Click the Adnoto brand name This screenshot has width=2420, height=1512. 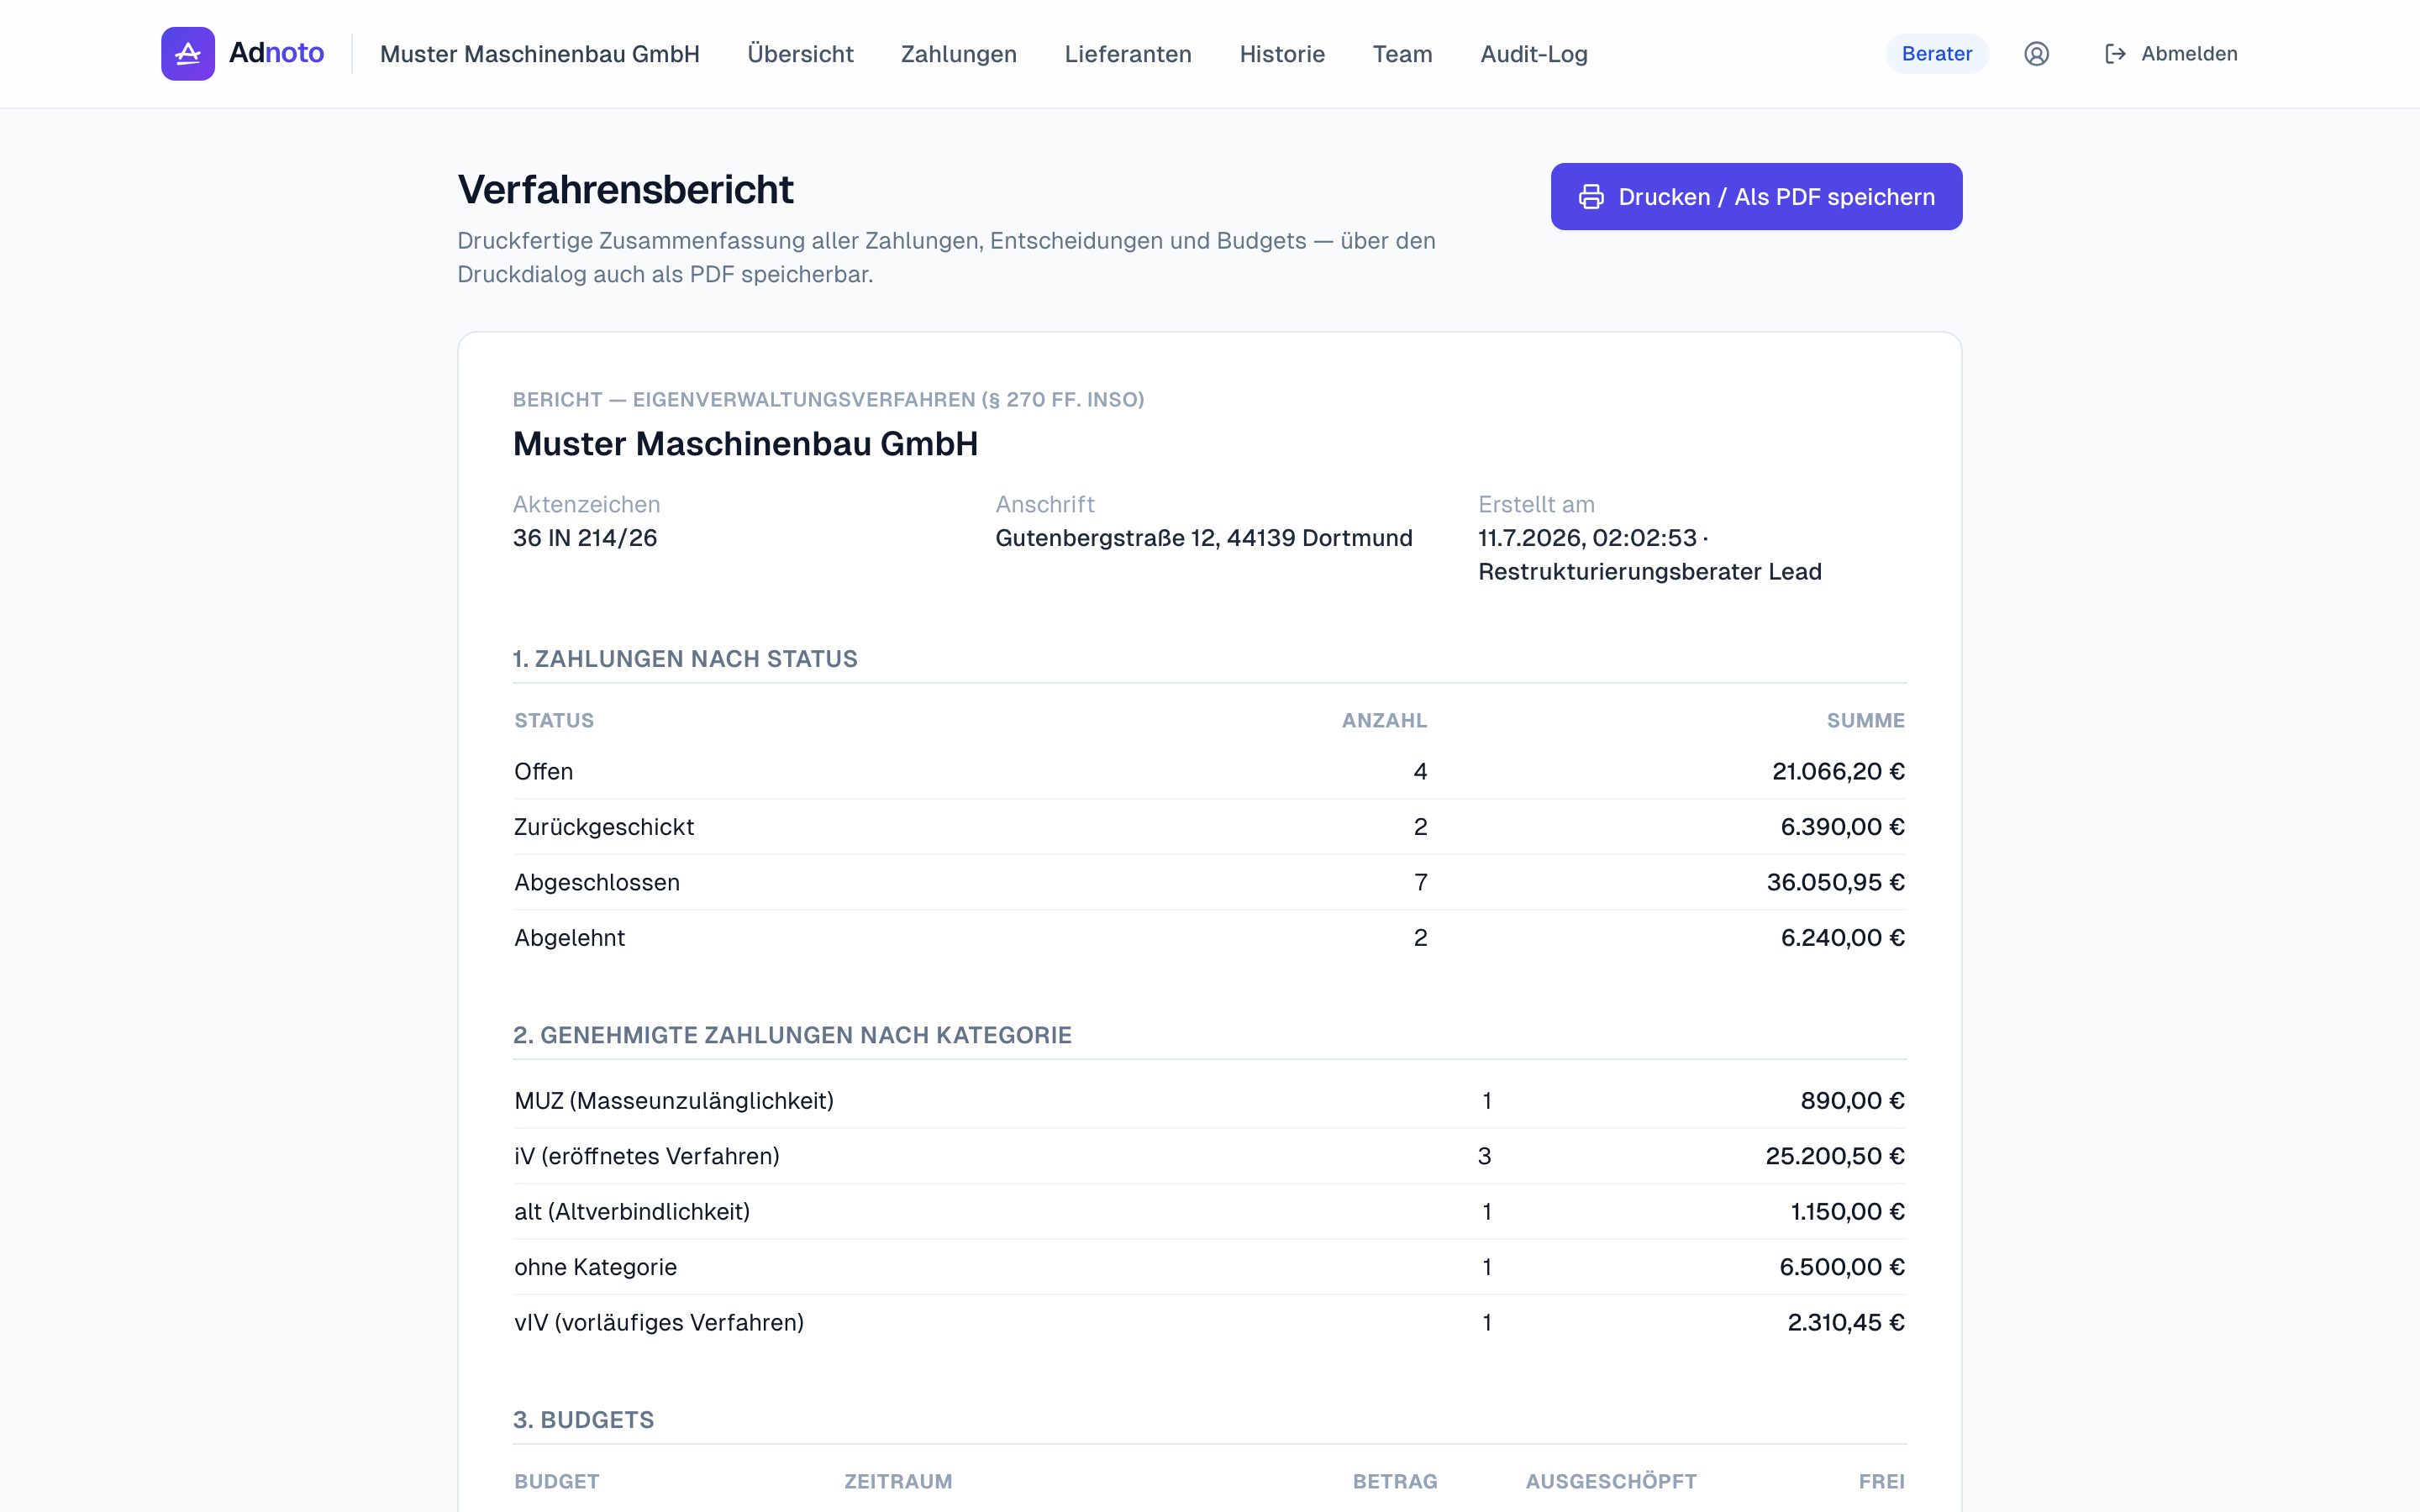276,53
